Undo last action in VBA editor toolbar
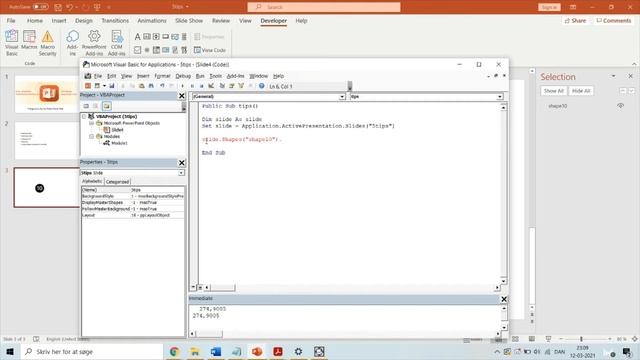Image resolution: width=640 pixels, height=360 pixels. tap(162, 86)
